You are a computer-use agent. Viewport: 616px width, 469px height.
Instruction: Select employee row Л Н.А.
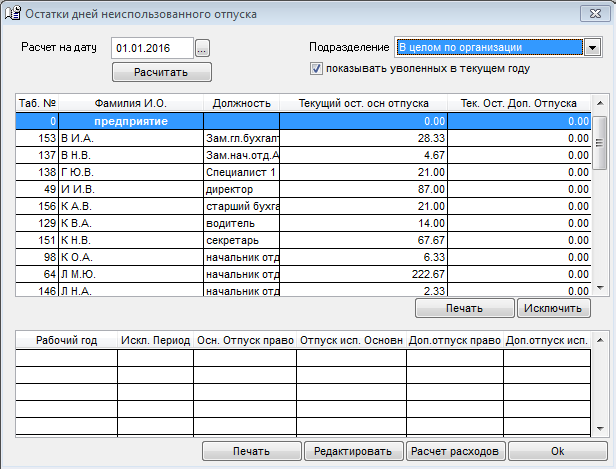pyautogui.click(x=303, y=290)
